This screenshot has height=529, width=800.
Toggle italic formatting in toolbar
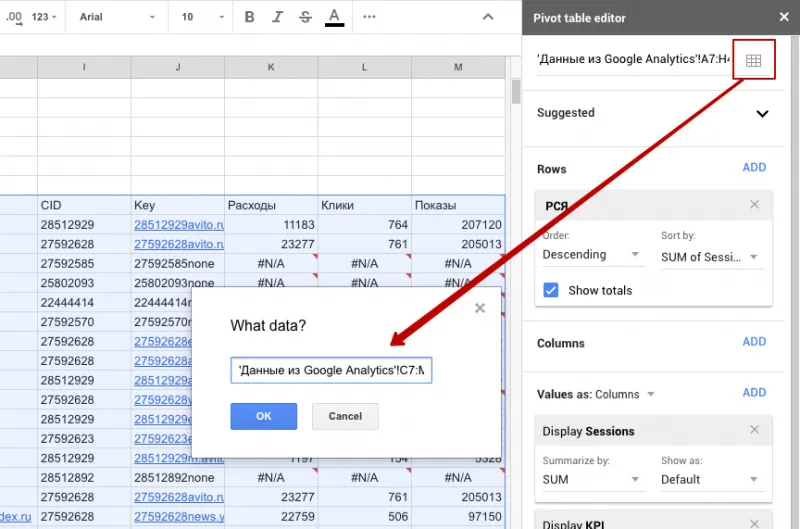[x=277, y=17]
